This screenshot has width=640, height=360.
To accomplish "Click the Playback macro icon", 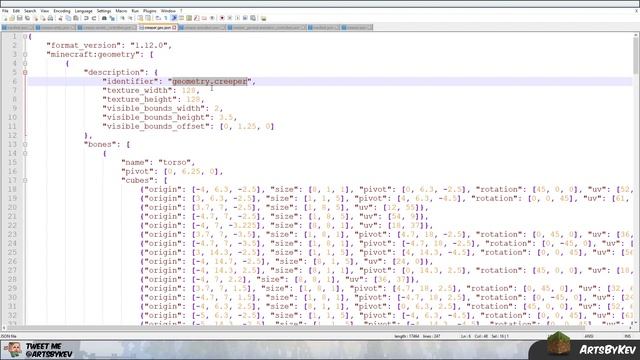I will pos(238,18).
